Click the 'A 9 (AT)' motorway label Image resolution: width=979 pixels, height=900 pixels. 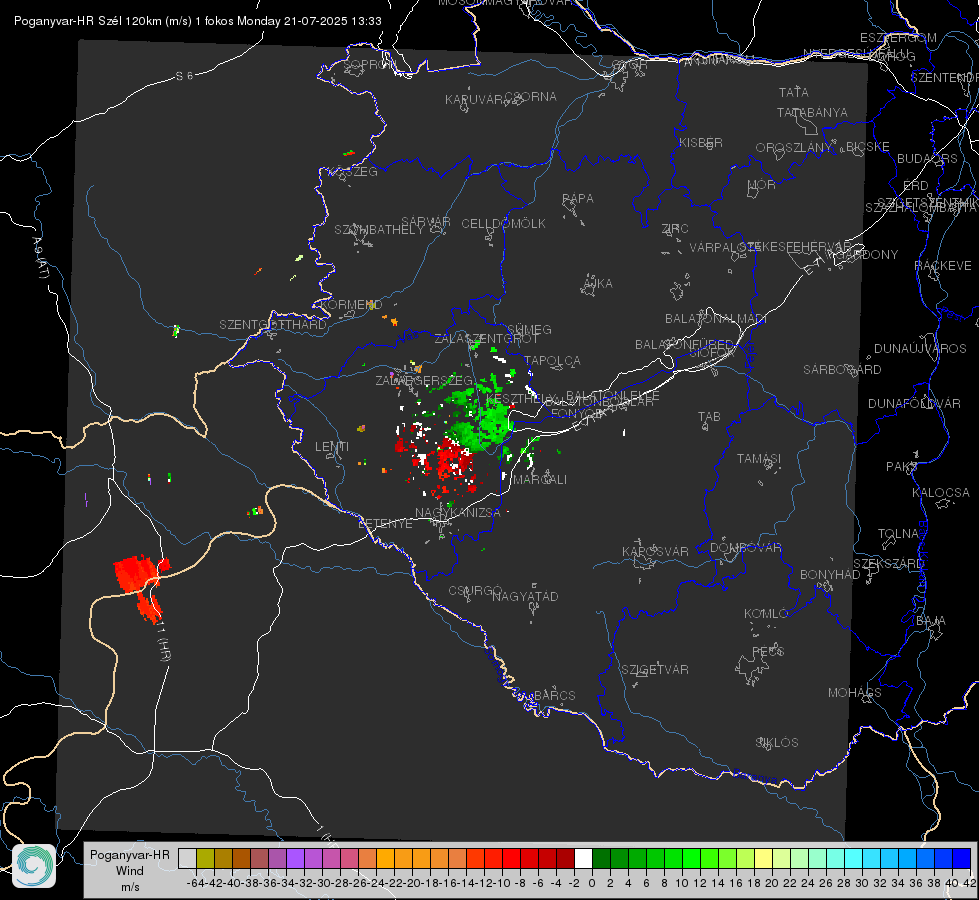[x=39, y=257]
